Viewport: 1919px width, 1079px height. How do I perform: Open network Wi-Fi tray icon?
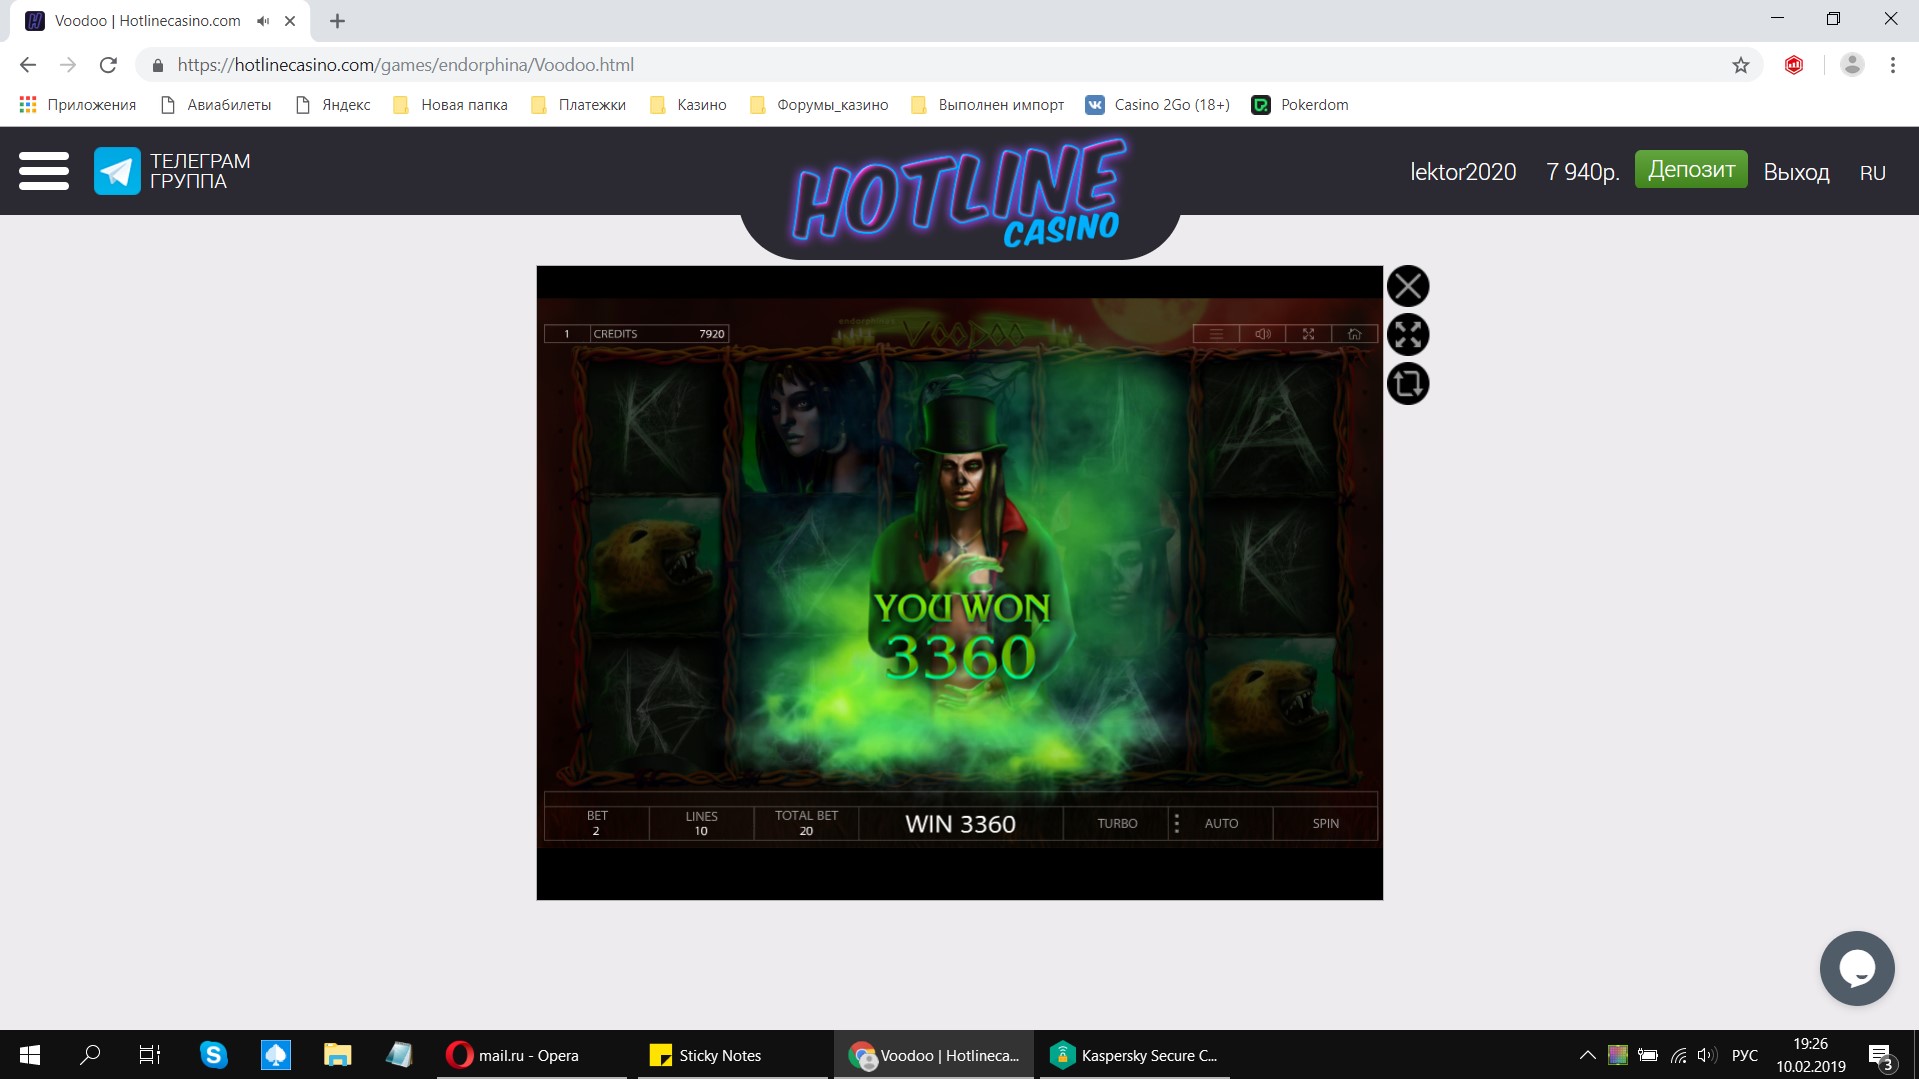(x=1678, y=1055)
